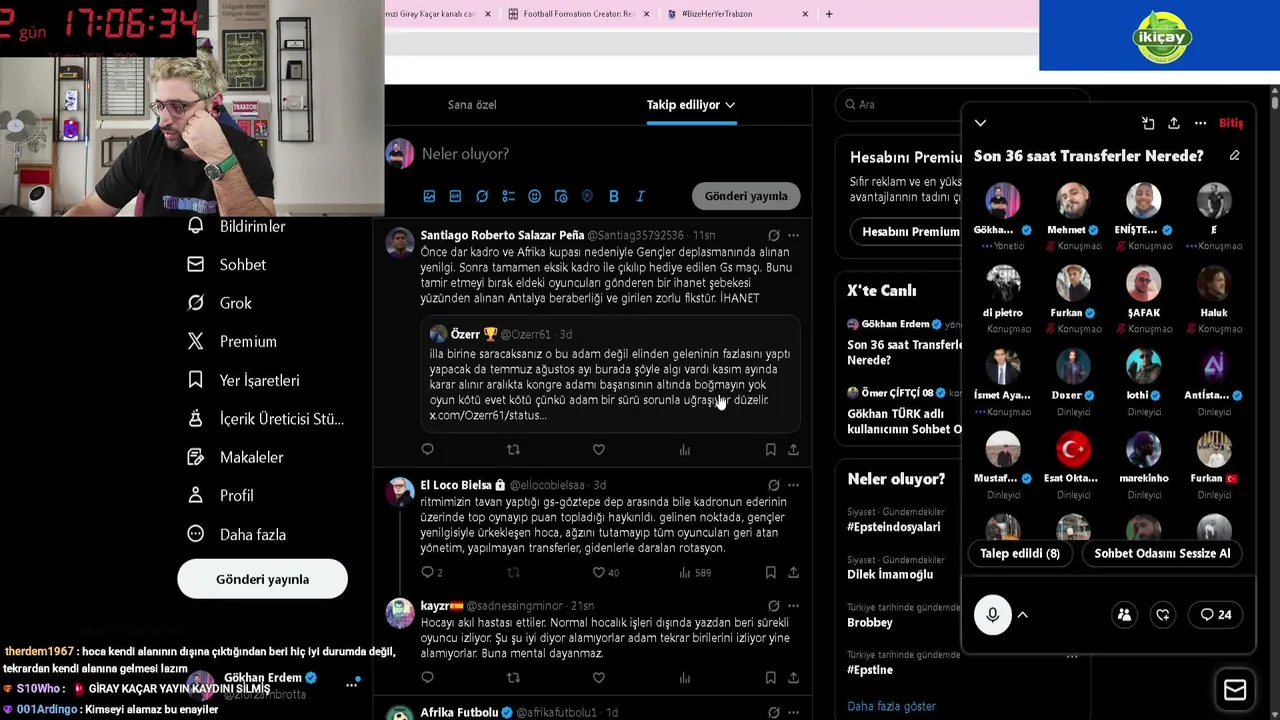The width and height of the screenshot is (1280, 720).
Task: Open Sohbet in the sidebar
Action: [226, 265]
